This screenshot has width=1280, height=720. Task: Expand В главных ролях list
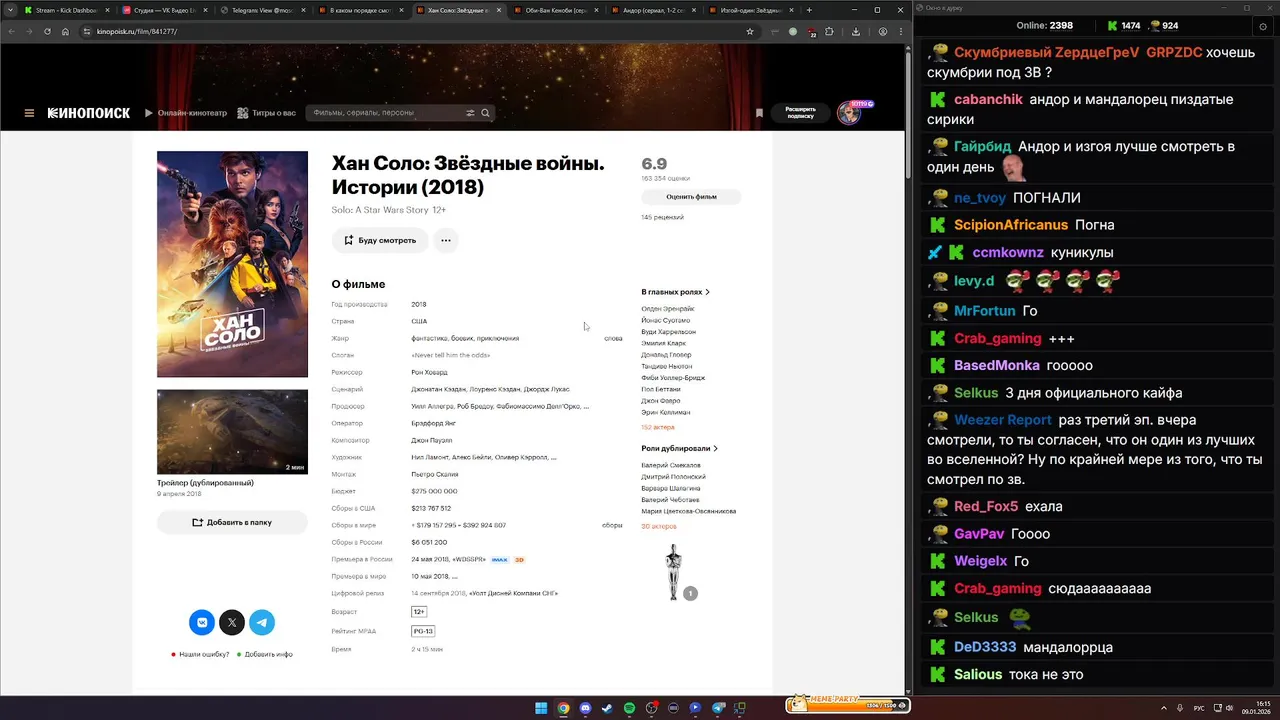tap(676, 292)
